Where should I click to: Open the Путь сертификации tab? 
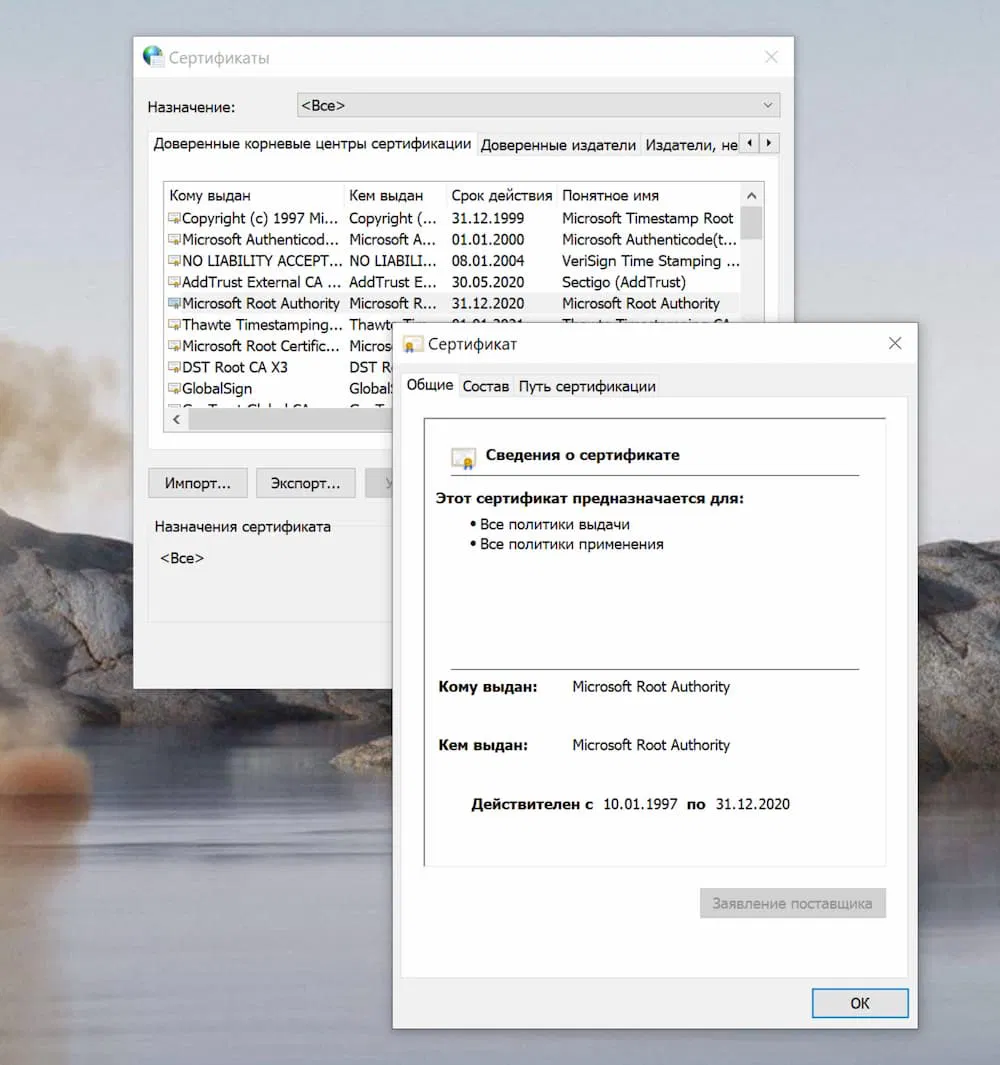587,386
